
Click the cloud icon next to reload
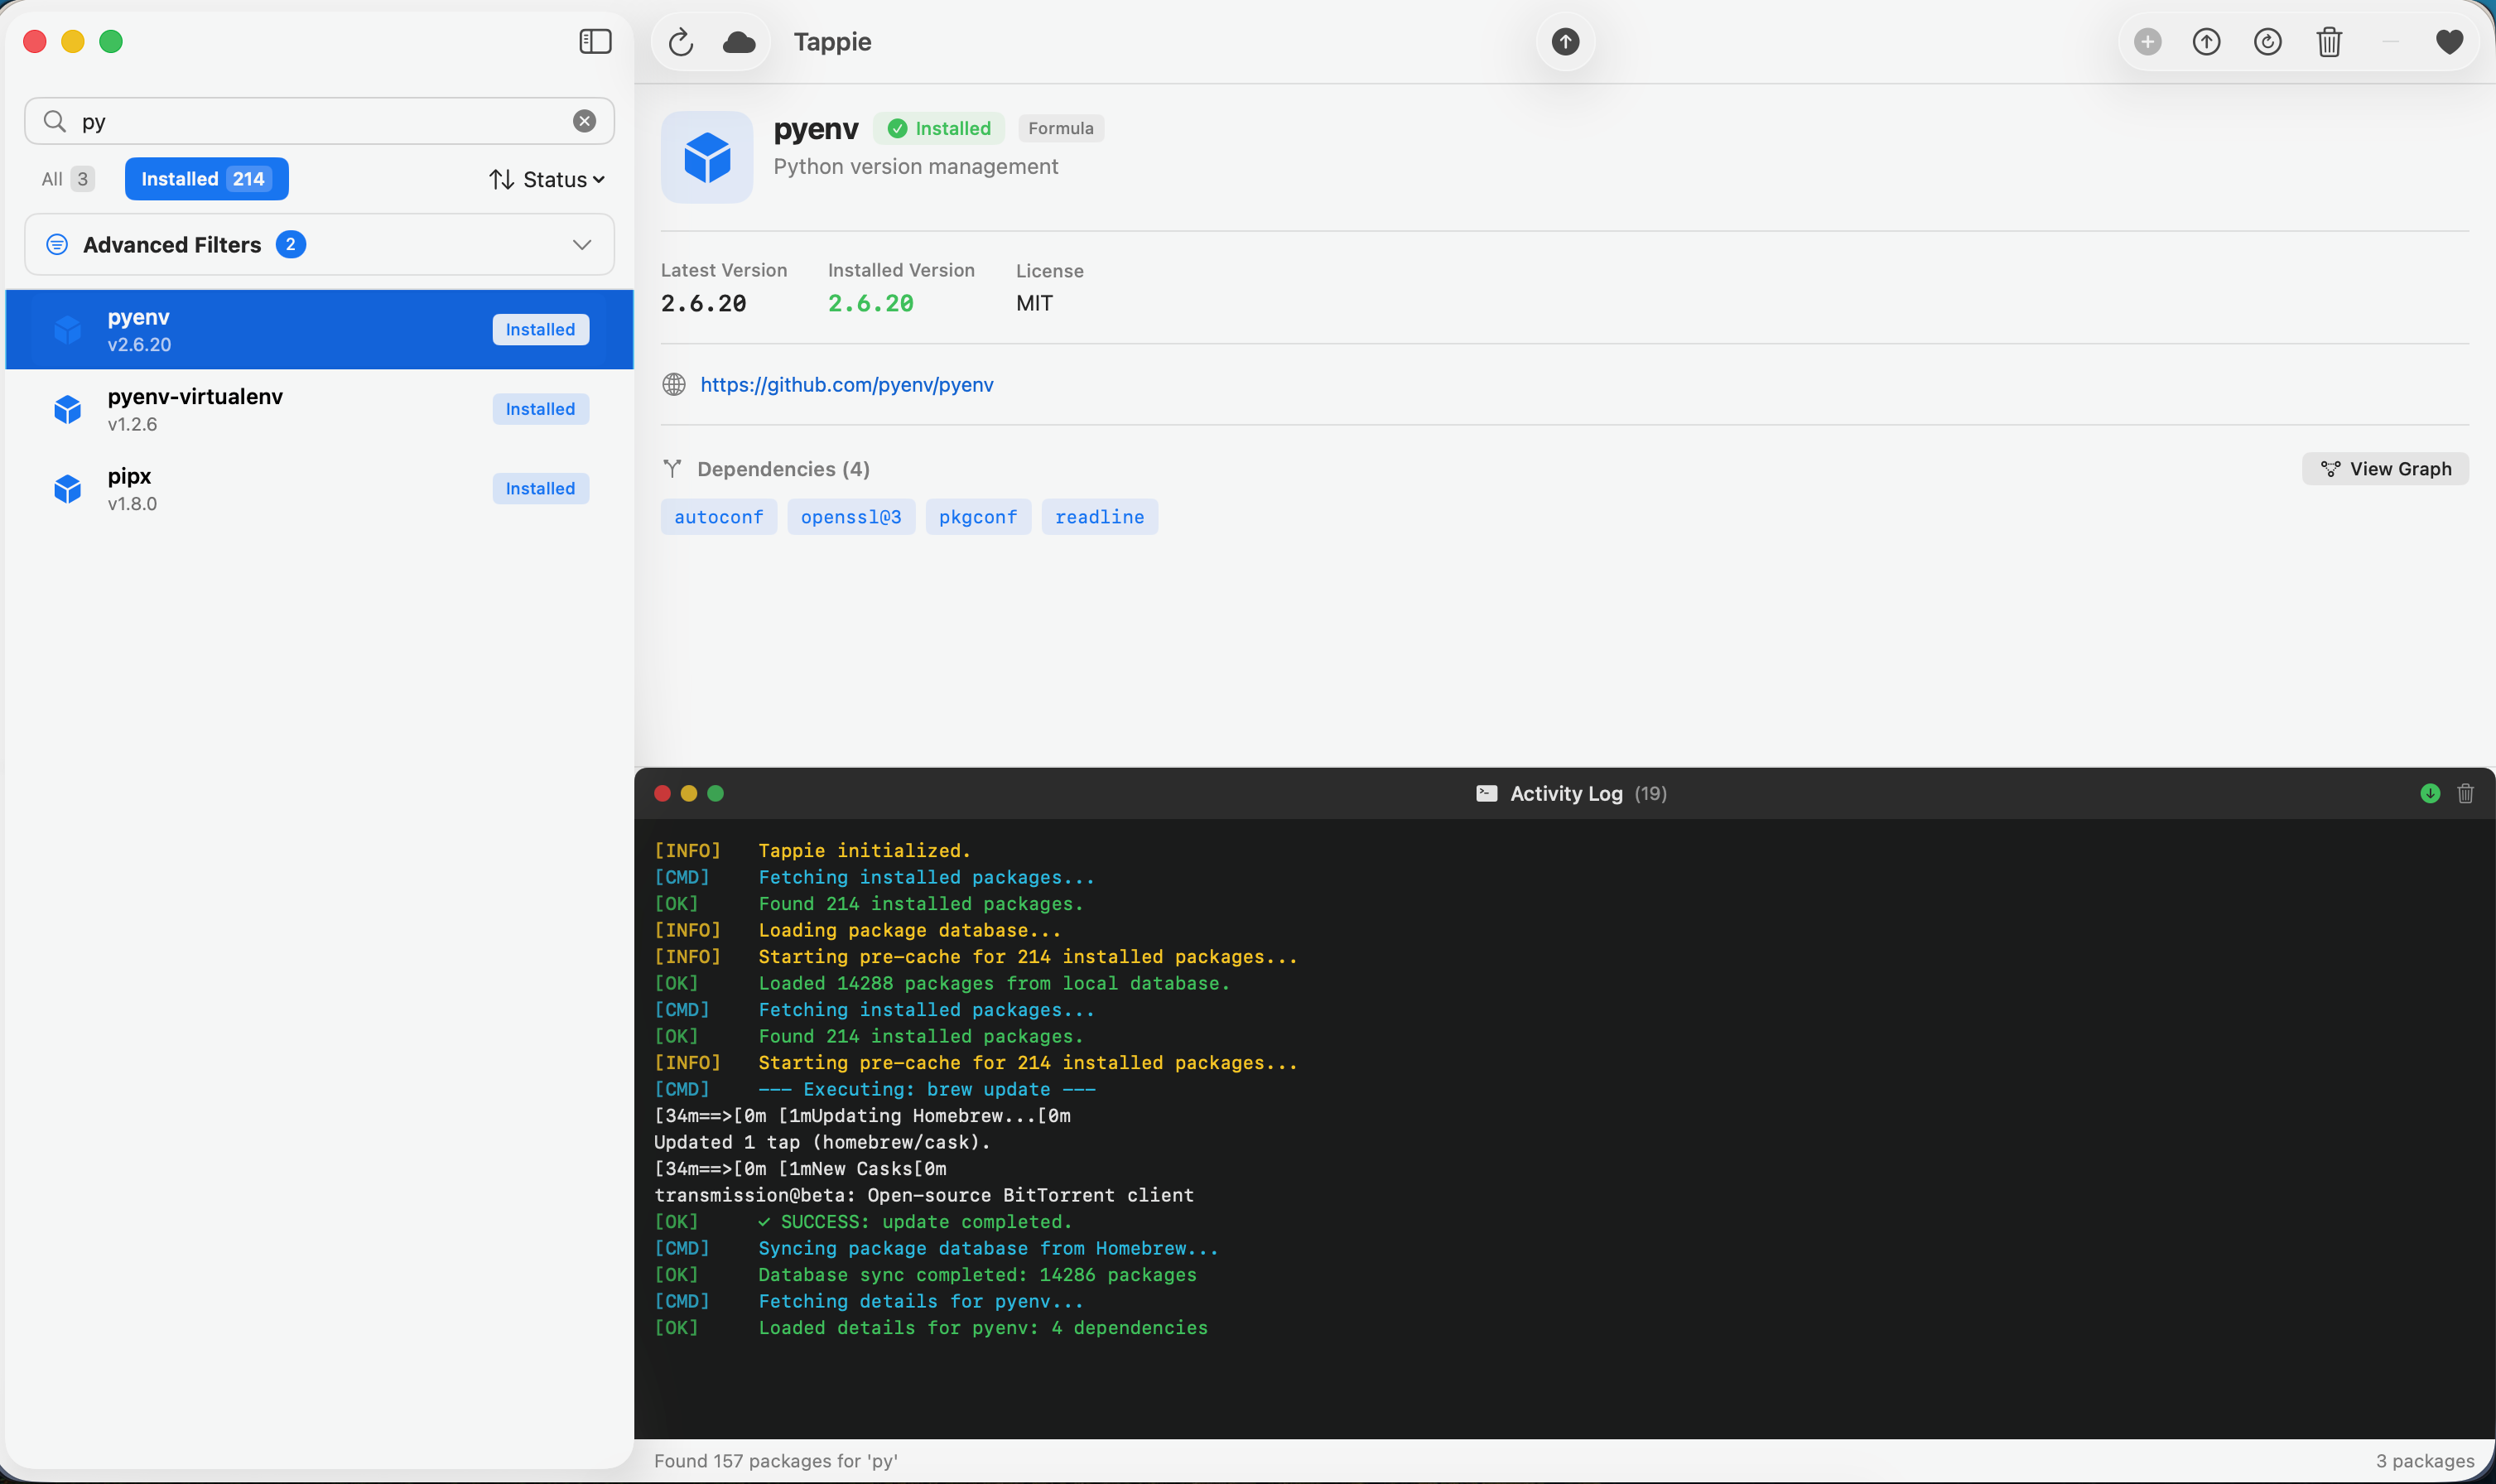[x=739, y=42]
